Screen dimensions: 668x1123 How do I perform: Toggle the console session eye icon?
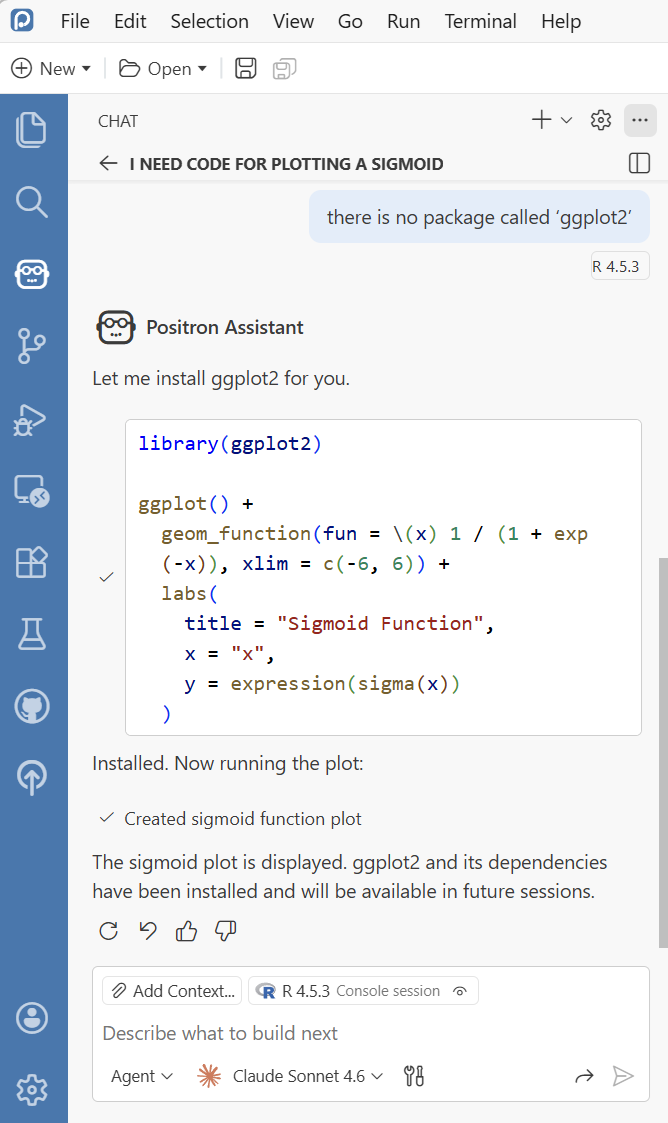coord(460,991)
